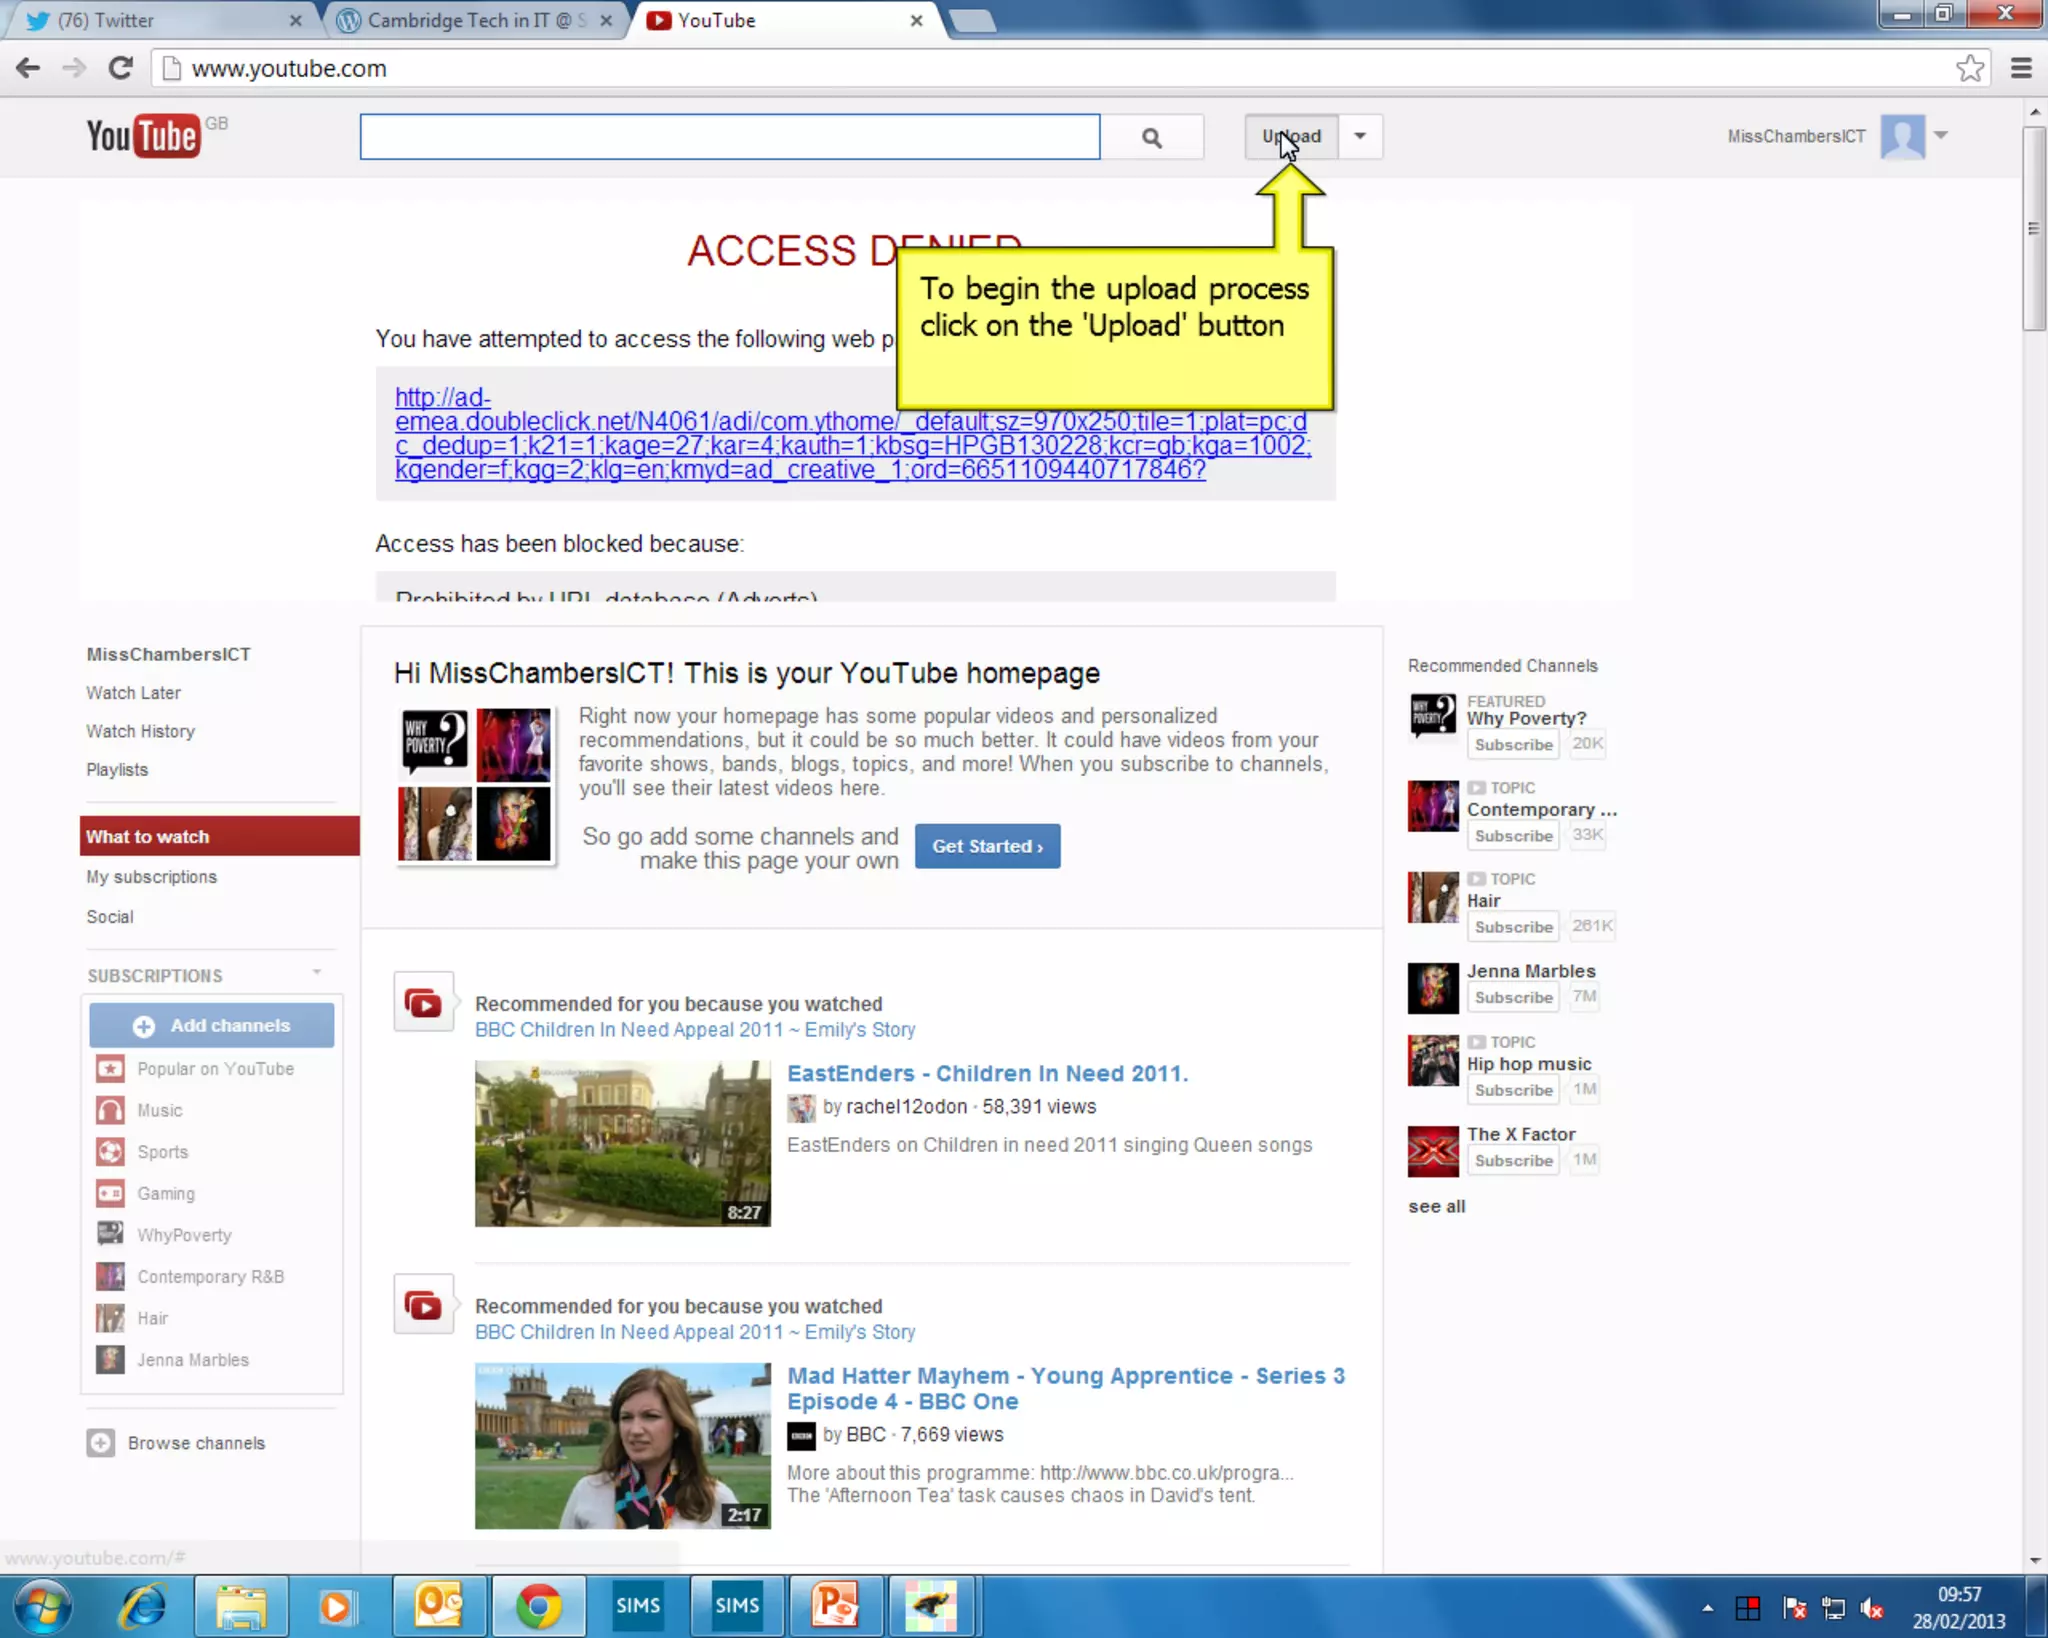Open the MissChambersICT account menu arrow
Screen dimensions: 2048x1638
pos(1941,135)
